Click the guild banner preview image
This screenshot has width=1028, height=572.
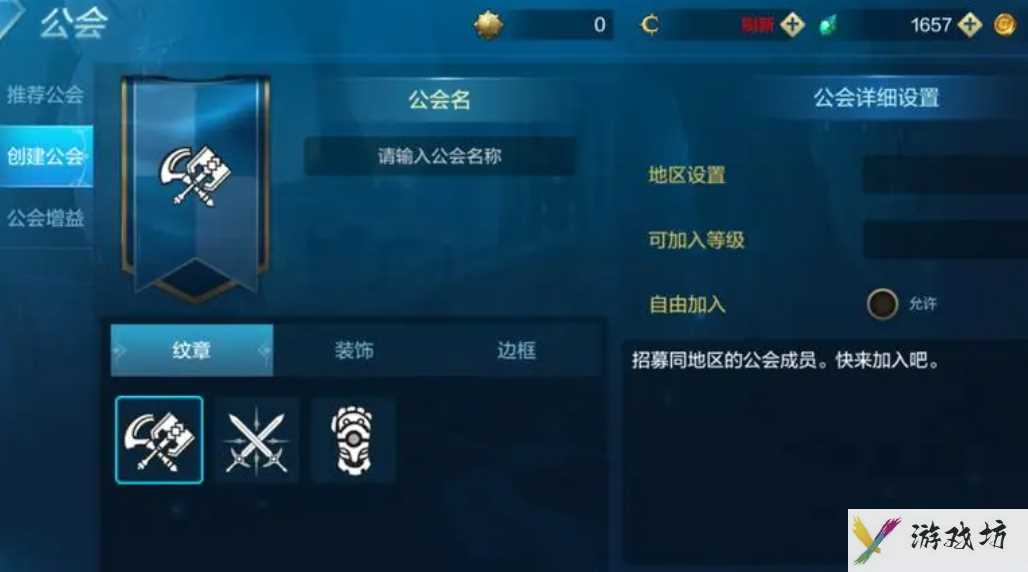coord(195,188)
